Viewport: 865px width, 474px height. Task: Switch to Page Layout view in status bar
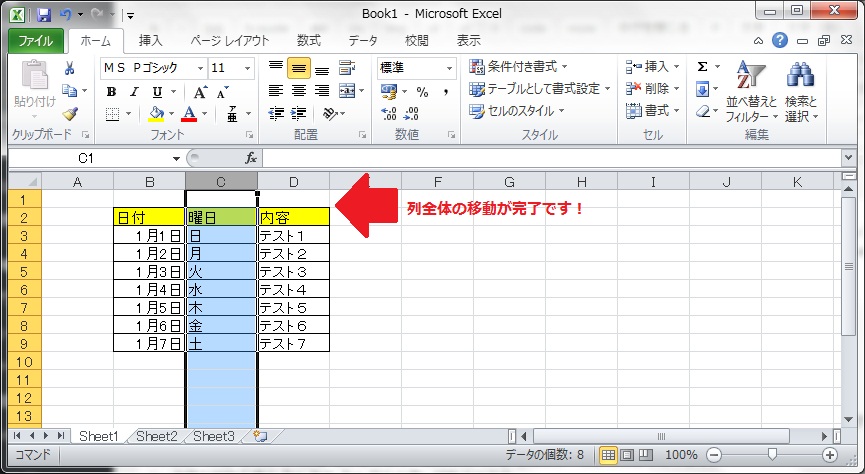click(627, 455)
